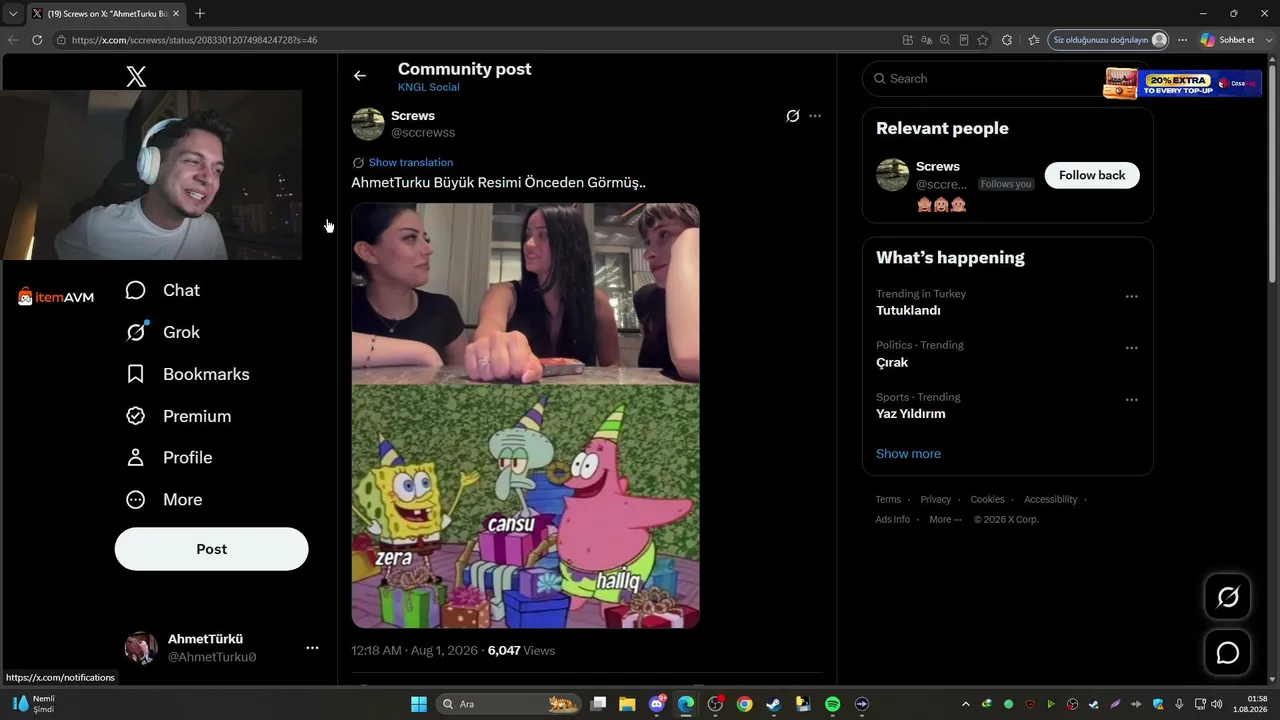Image resolution: width=1280 pixels, height=720 pixels.
Task: Open the Windows Start menu
Action: click(x=419, y=704)
